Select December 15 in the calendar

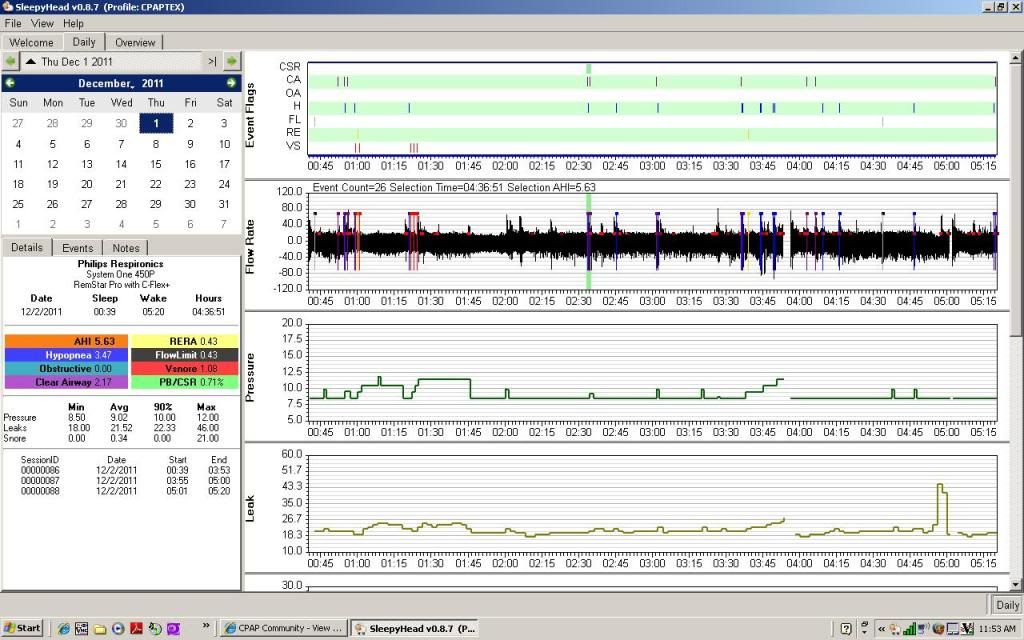[x=155, y=164]
